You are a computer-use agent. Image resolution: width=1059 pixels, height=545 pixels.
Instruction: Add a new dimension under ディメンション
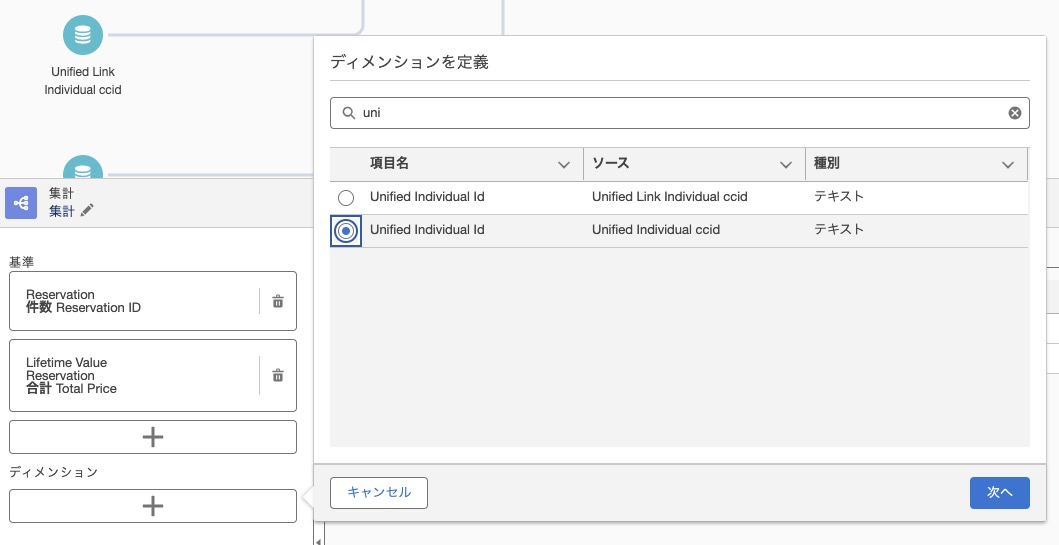click(x=153, y=506)
